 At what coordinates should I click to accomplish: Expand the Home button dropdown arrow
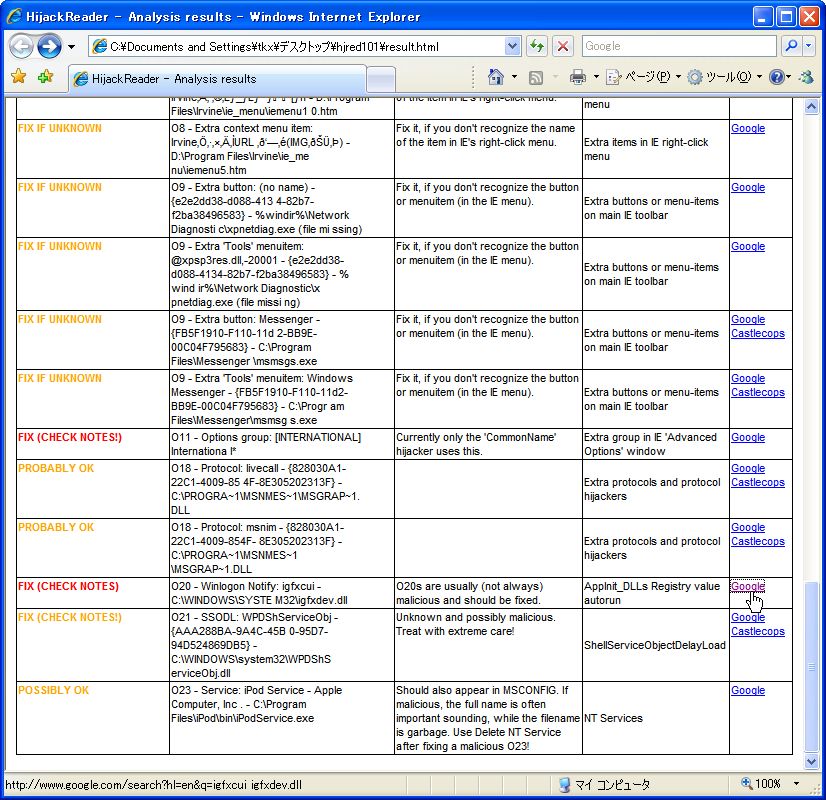coord(515,77)
